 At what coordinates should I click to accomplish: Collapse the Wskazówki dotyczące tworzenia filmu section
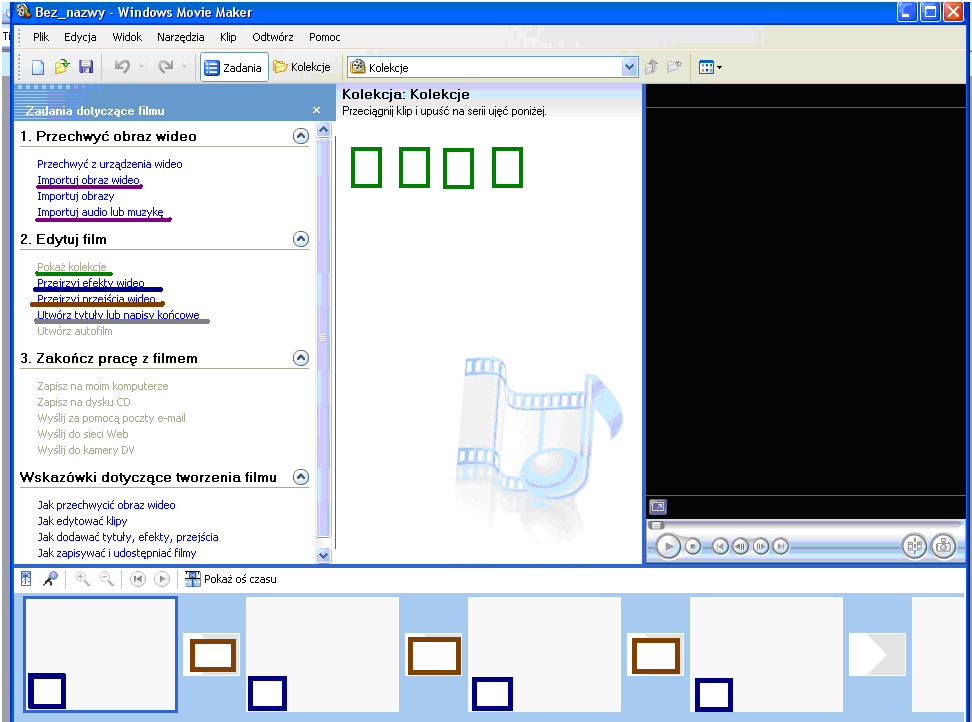click(x=301, y=477)
